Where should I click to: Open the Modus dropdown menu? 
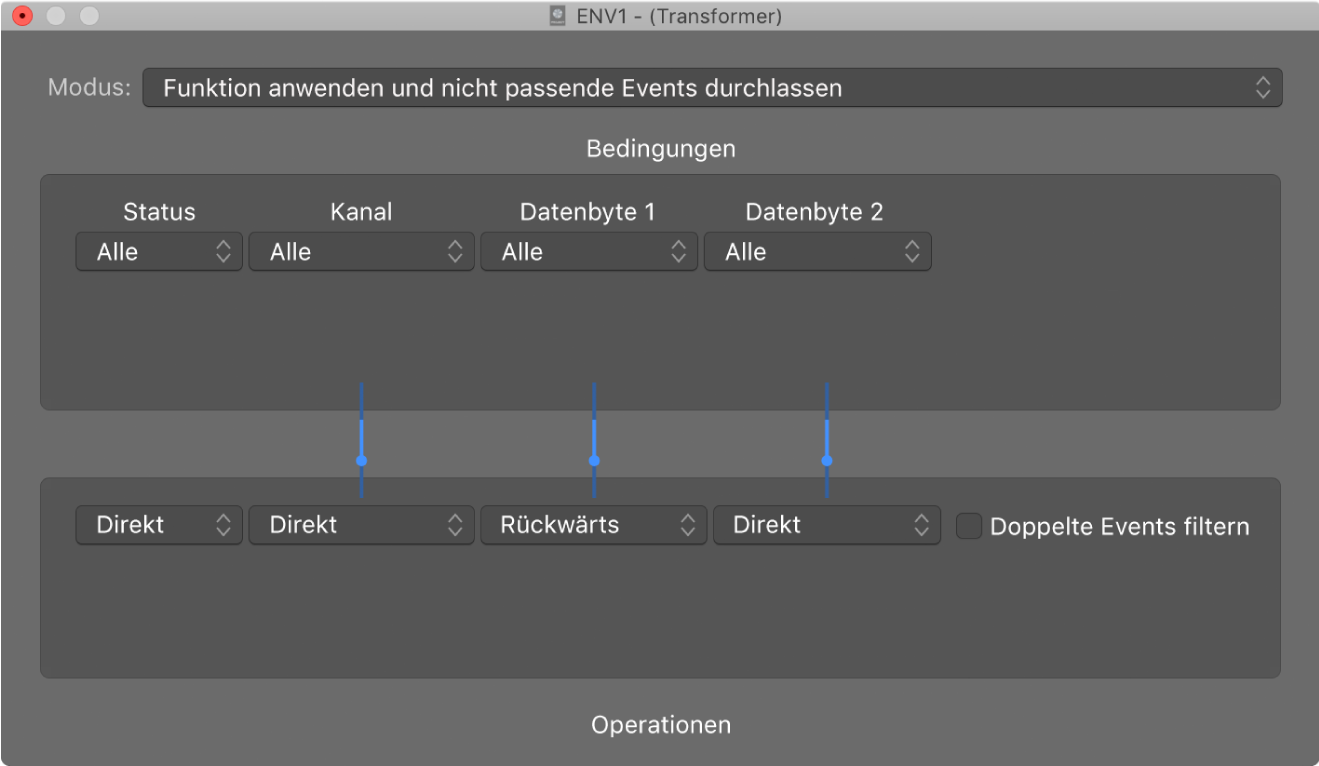point(712,88)
